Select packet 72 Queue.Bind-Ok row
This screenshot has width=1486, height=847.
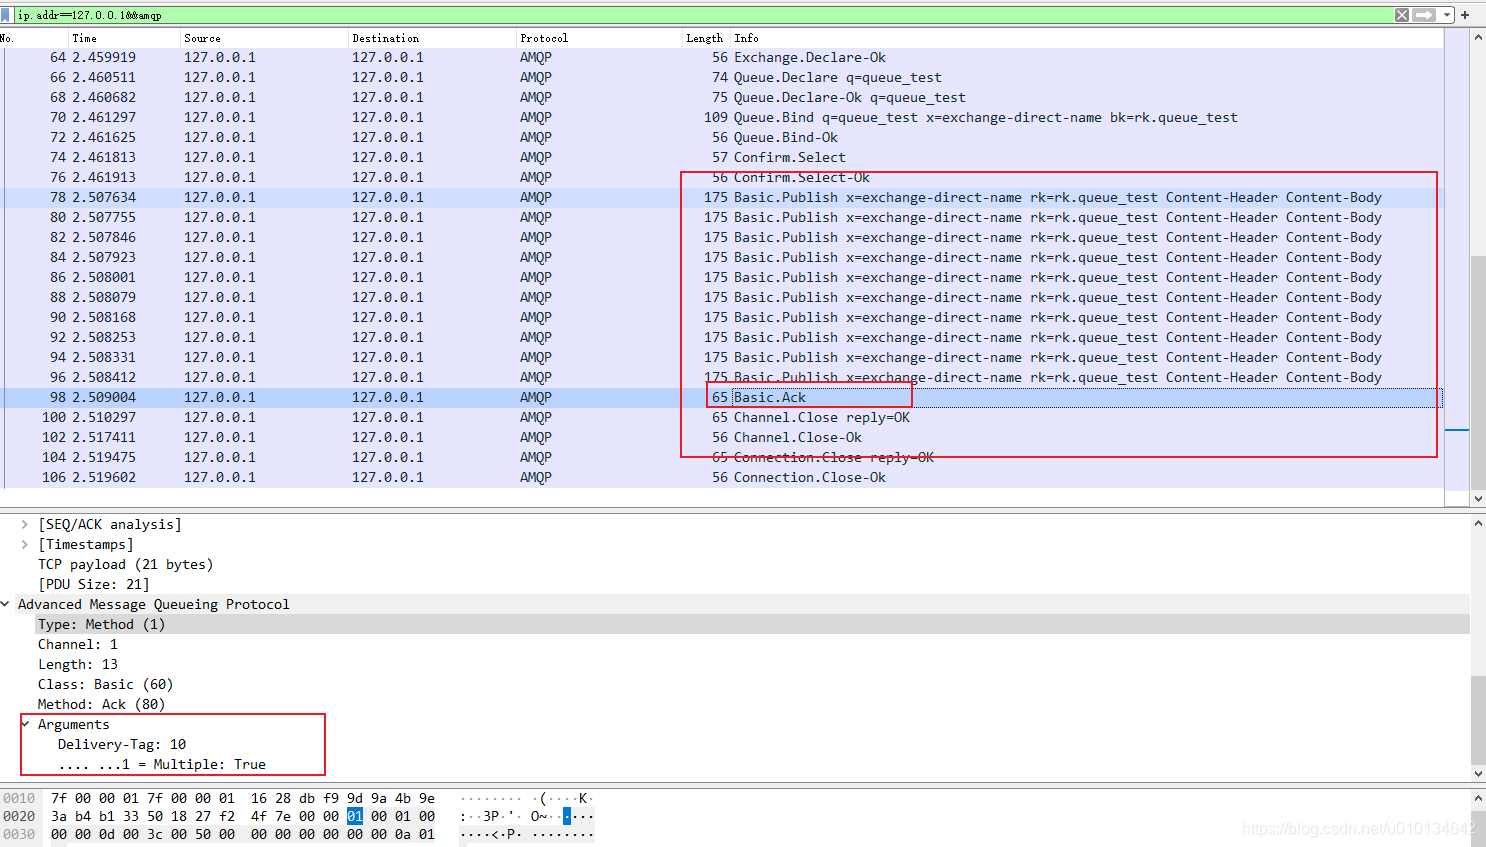point(722,137)
